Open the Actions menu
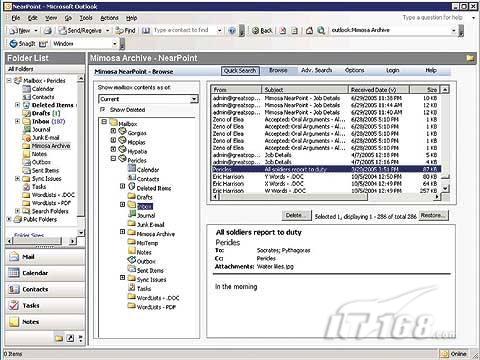The image size is (480, 360). 109,18
